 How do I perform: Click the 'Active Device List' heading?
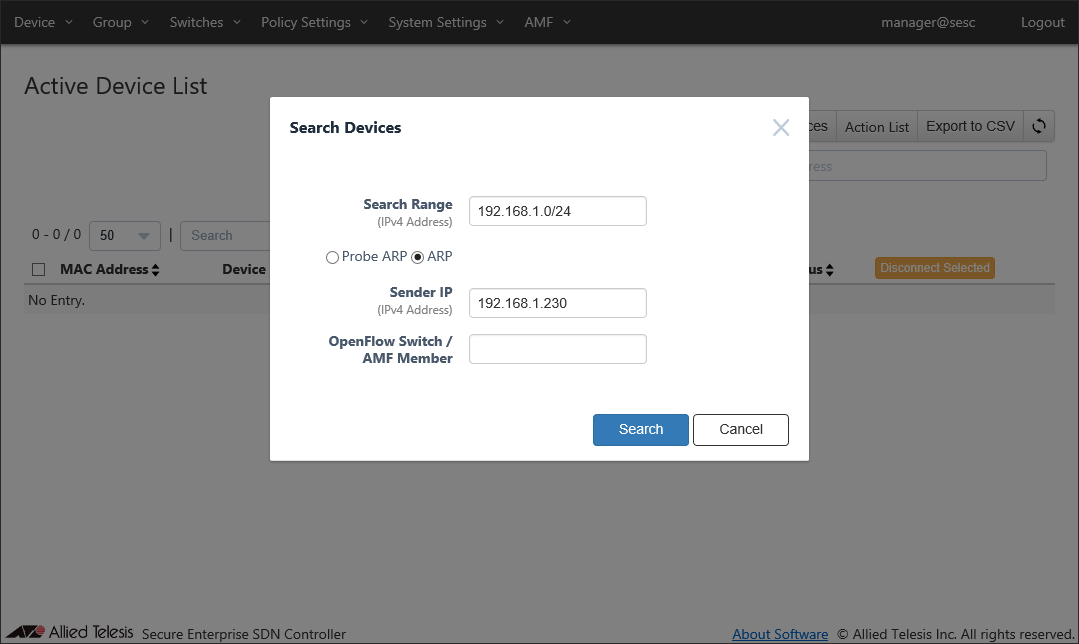(116, 86)
